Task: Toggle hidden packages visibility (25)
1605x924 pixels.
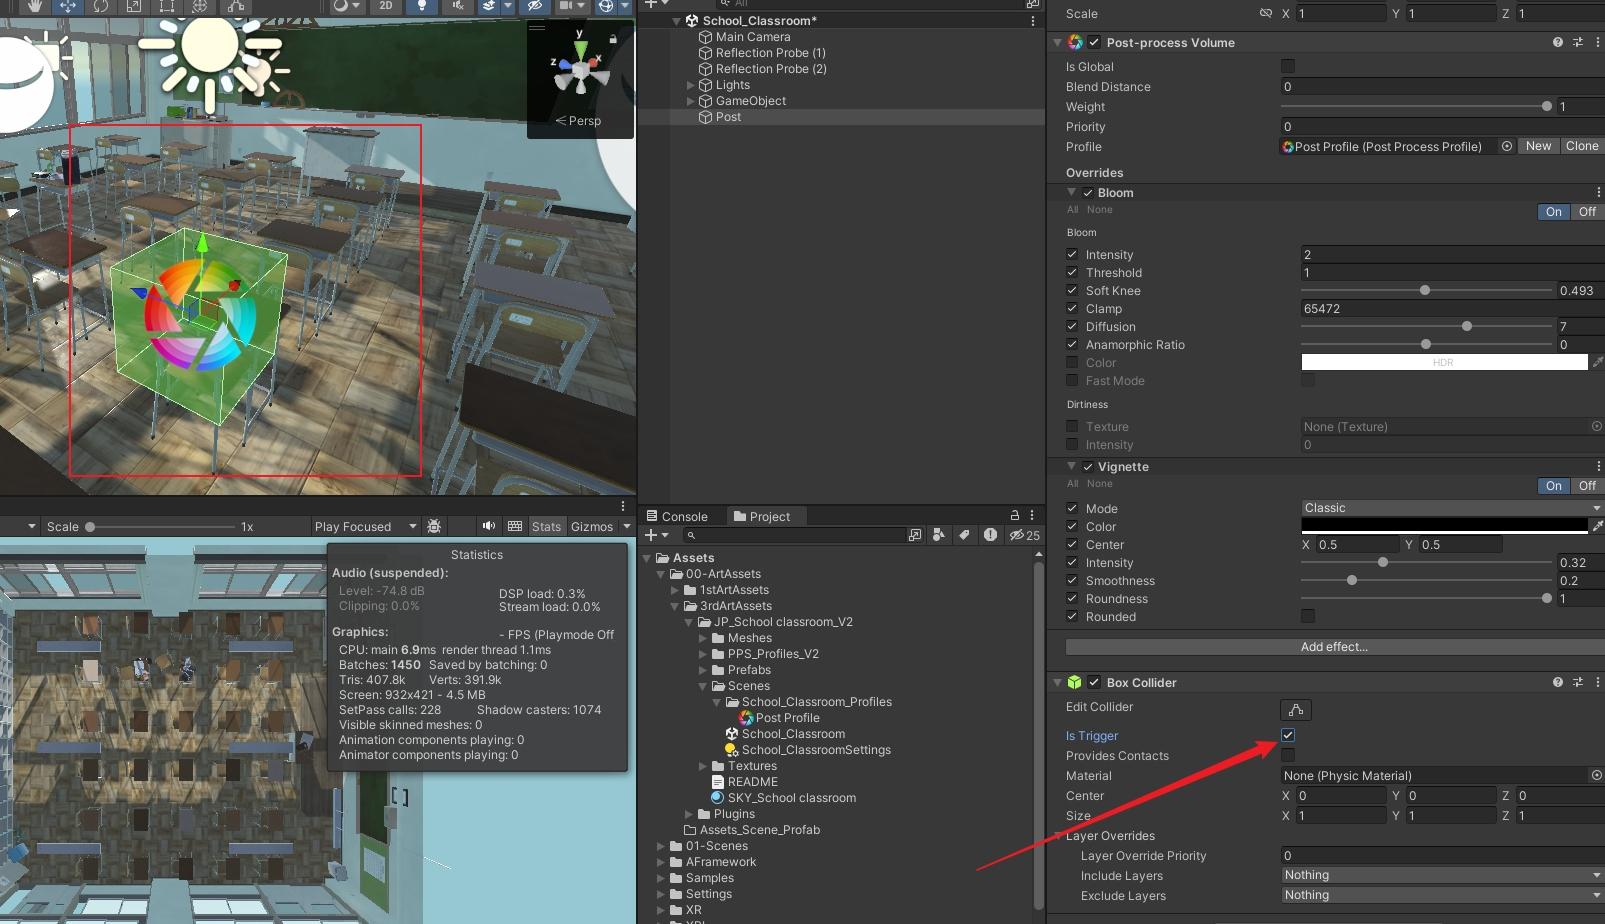Action: click(1024, 535)
